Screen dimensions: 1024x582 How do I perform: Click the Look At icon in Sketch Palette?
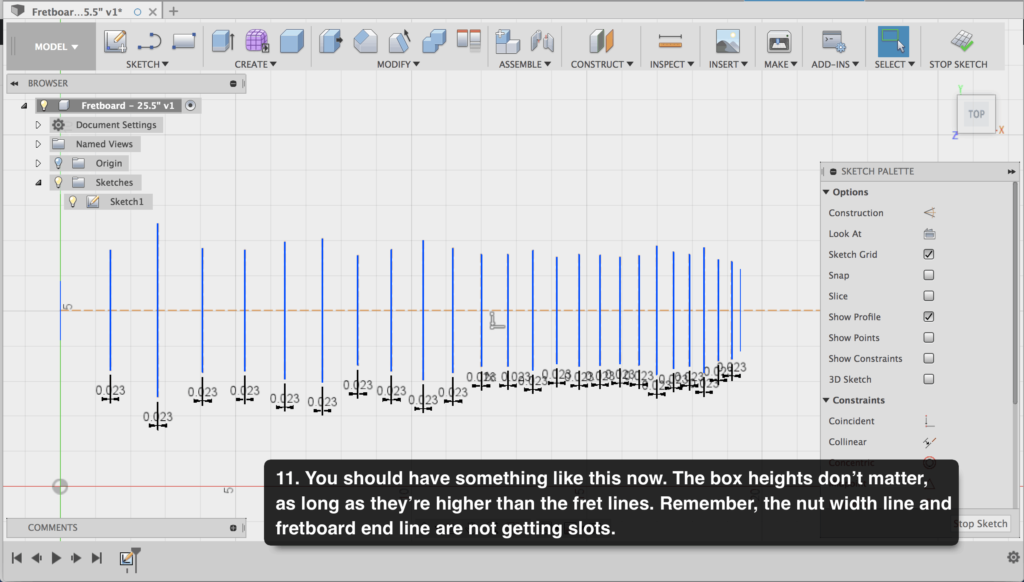pos(929,234)
